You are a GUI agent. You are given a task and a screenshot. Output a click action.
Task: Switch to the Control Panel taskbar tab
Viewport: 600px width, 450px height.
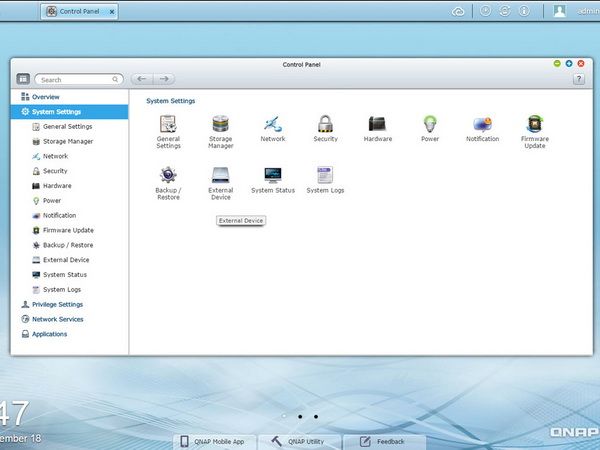79,11
